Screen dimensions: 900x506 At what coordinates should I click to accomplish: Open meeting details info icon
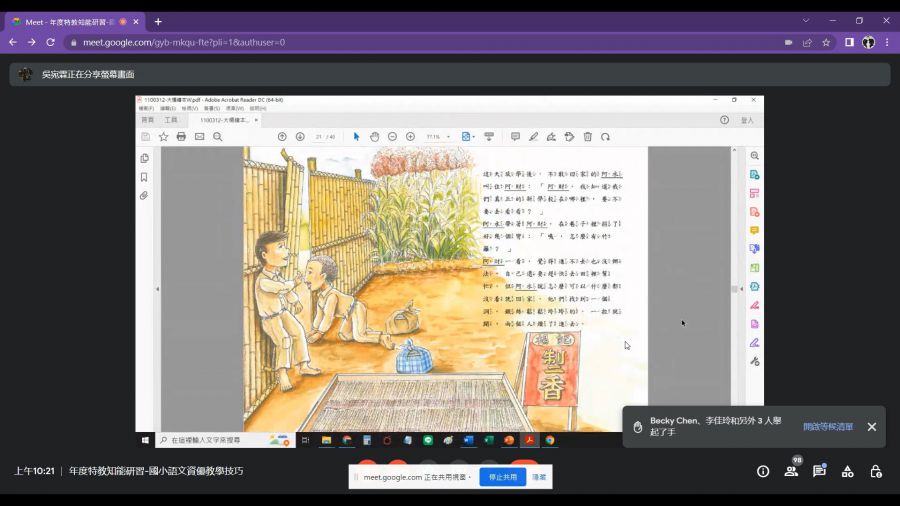tap(763, 472)
